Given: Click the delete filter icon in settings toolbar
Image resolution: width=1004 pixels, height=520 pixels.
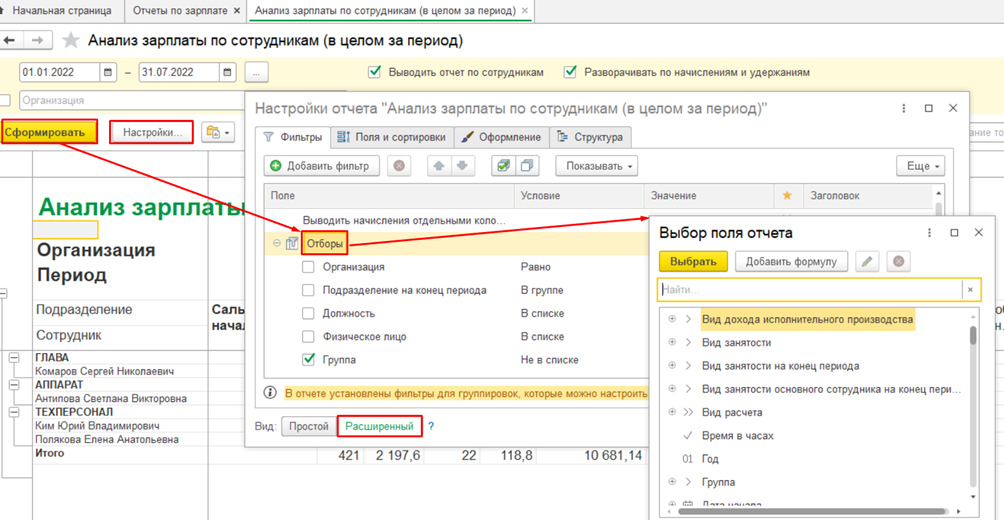Looking at the screenshot, I should [399, 166].
